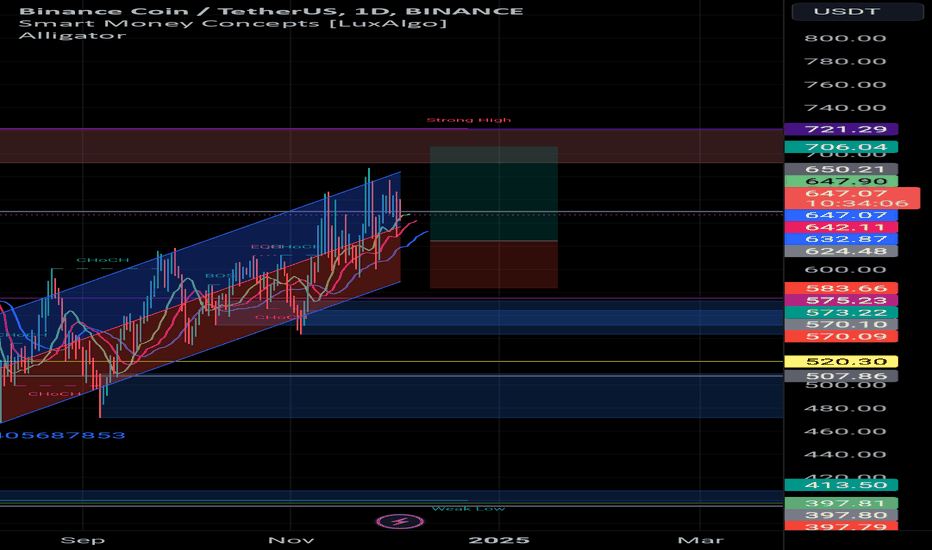Click the 800.00 price axis tick
Screen dimensions: 932x550
pyautogui.click(x=845, y=39)
